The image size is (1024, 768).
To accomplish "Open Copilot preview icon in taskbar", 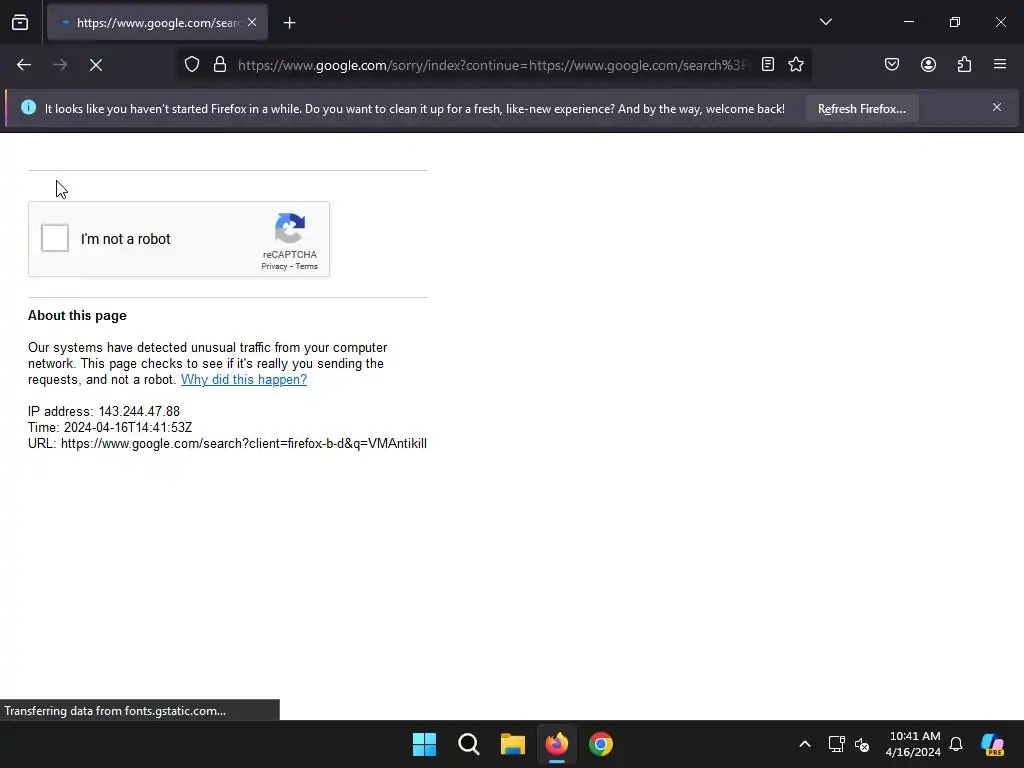I will point(992,744).
